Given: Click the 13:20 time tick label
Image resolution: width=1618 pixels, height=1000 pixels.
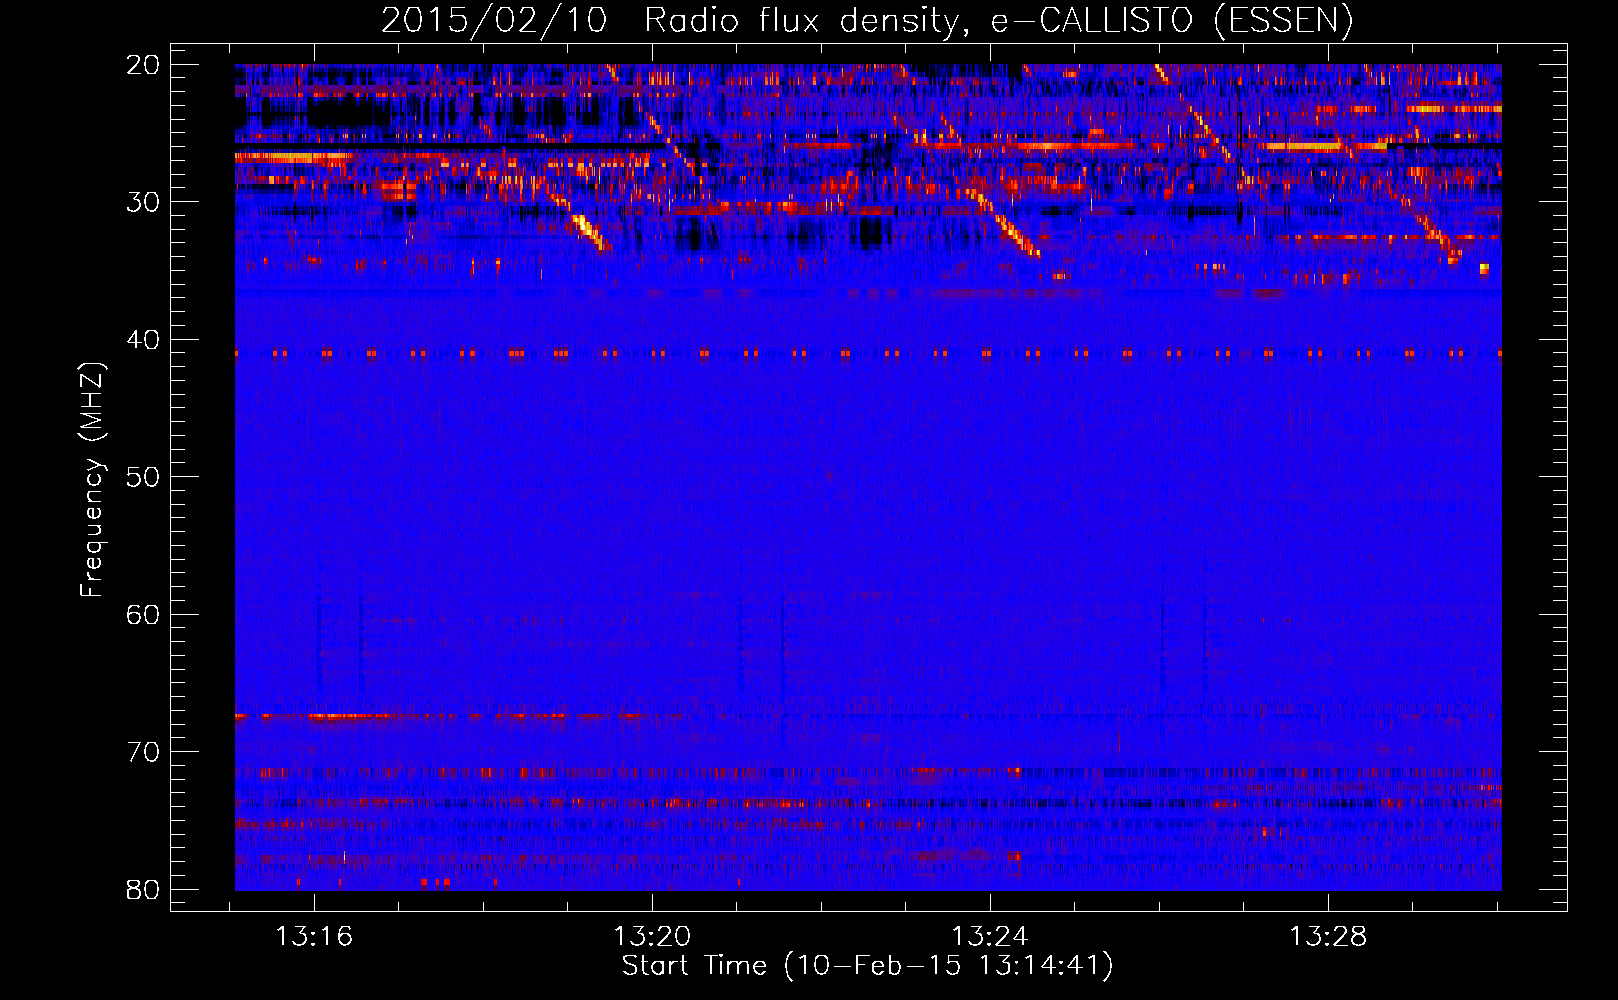Looking at the screenshot, I should (652, 937).
